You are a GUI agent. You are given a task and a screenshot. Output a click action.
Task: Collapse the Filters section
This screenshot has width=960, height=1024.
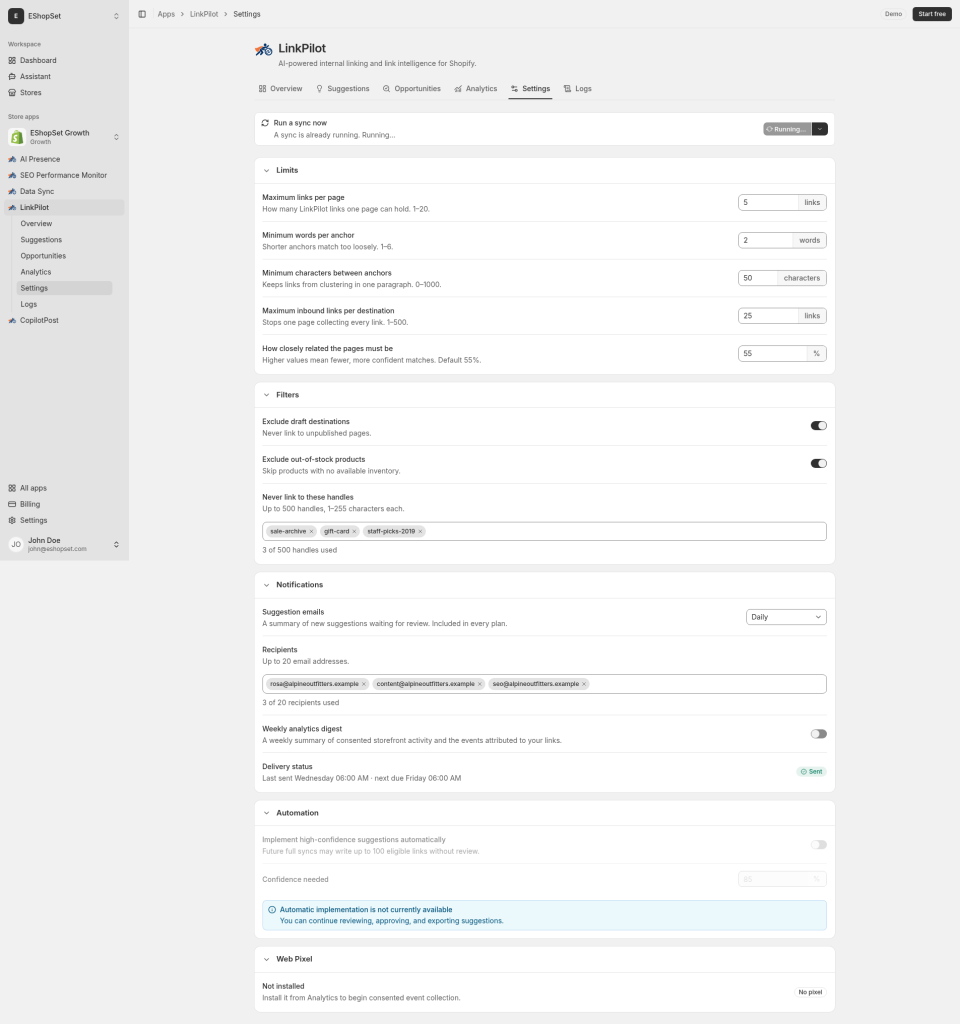pyautogui.click(x=266, y=395)
